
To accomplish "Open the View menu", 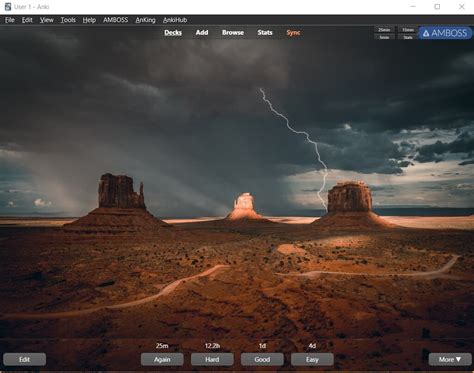I will pyautogui.click(x=47, y=20).
